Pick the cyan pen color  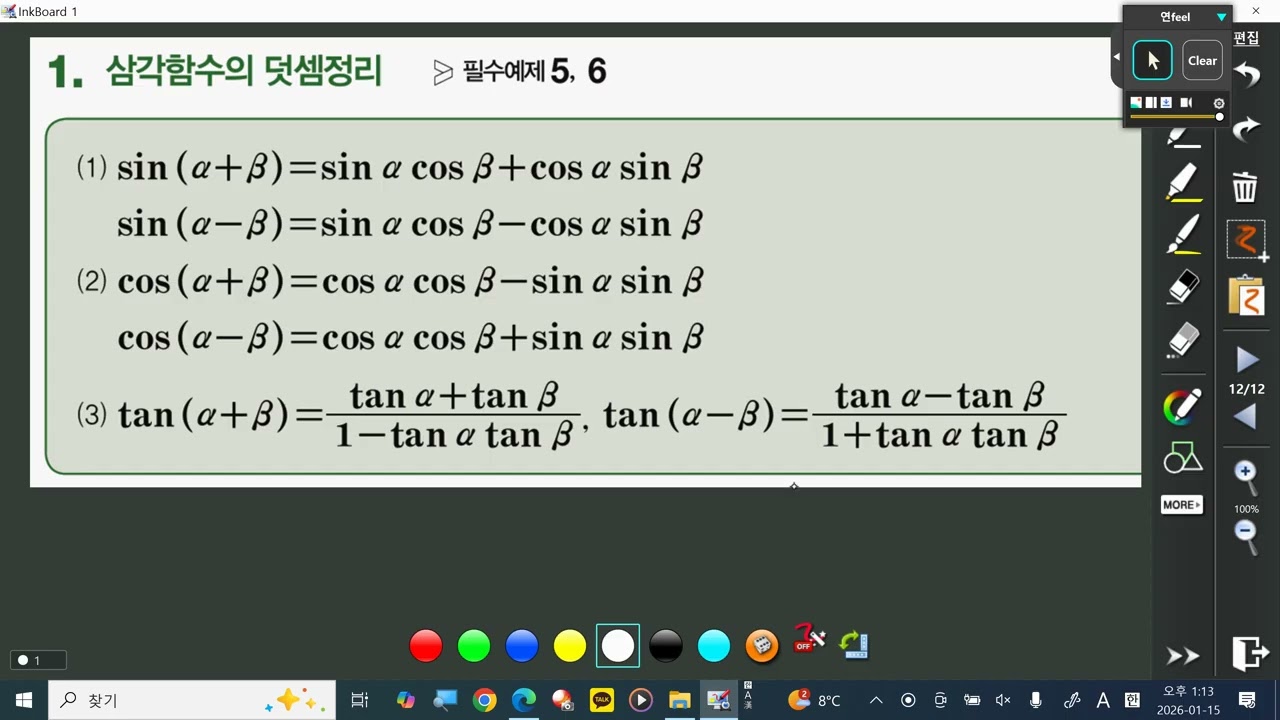click(714, 646)
